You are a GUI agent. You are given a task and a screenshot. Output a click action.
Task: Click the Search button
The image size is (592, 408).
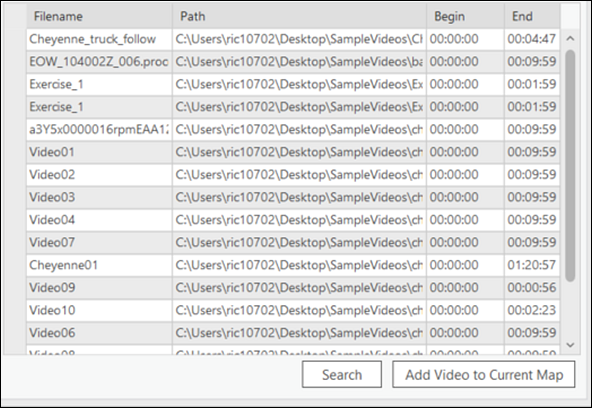342,374
